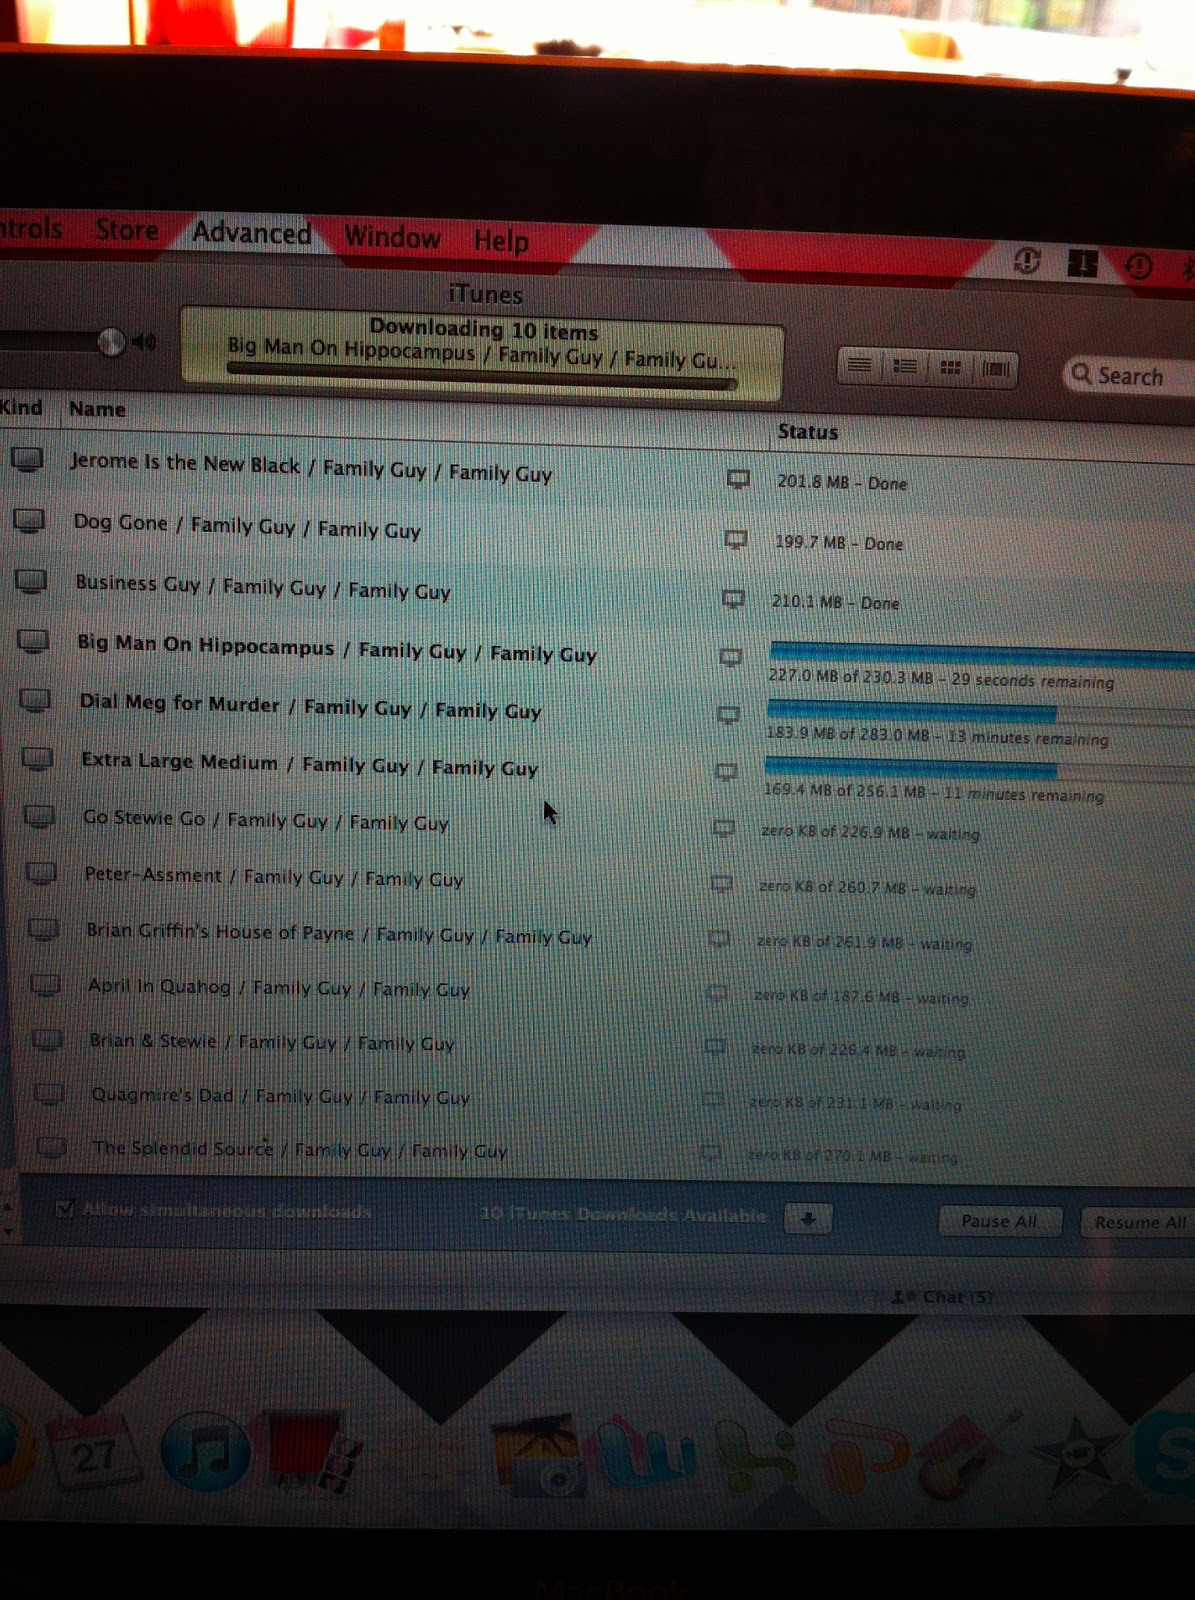1195x1600 pixels.
Task: Switch to list view
Action: click(859, 366)
